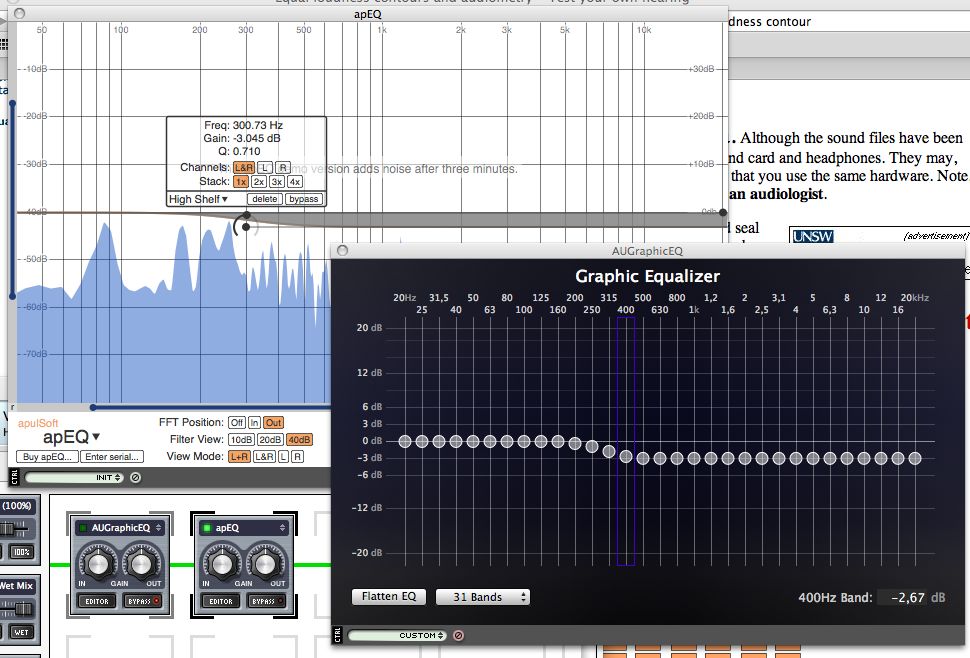Open the apEQ slot EDITOR
This screenshot has height=658, width=970.
point(220,601)
